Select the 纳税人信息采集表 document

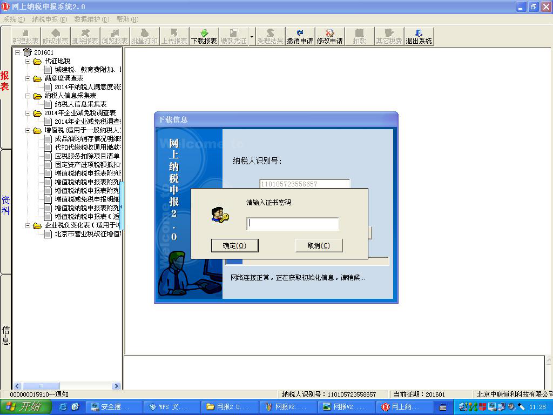click(x=80, y=104)
